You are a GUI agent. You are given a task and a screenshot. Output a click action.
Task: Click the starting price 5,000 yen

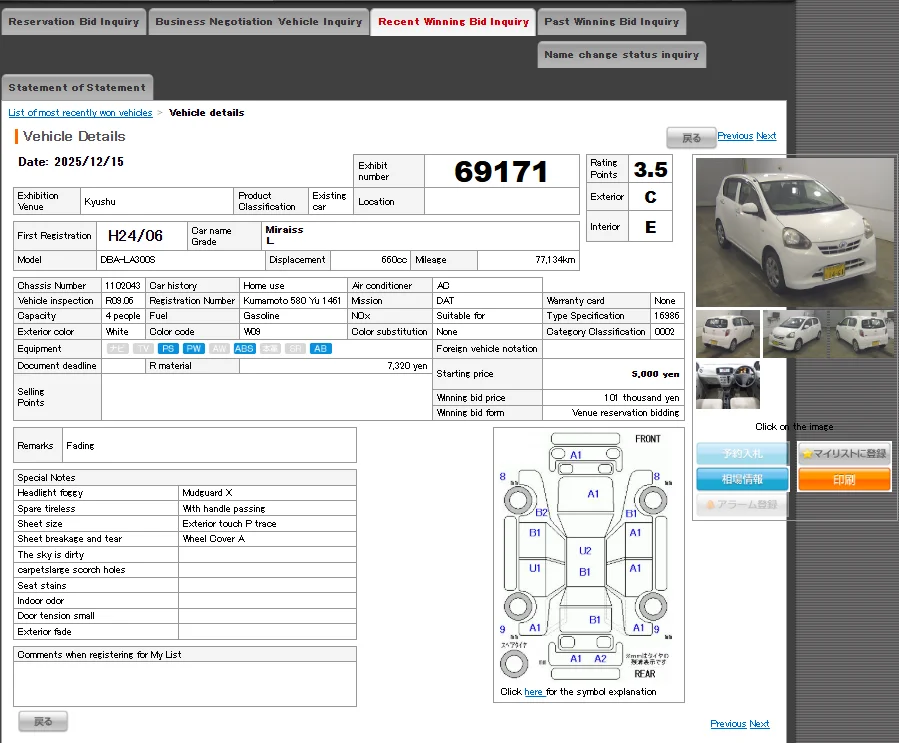click(x=655, y=374)
